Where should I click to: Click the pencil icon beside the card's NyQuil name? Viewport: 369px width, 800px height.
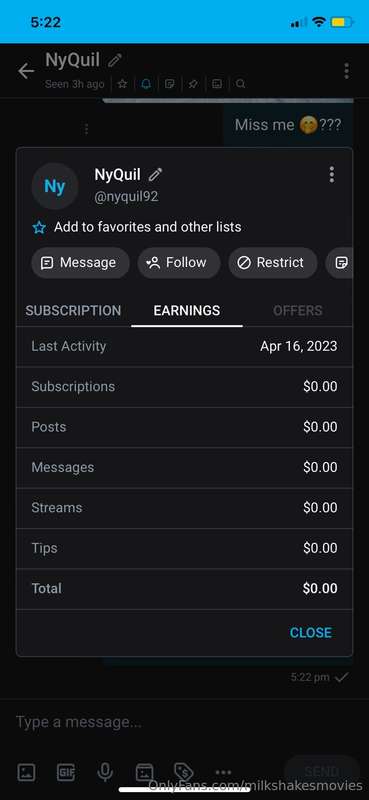coord(155,174)
